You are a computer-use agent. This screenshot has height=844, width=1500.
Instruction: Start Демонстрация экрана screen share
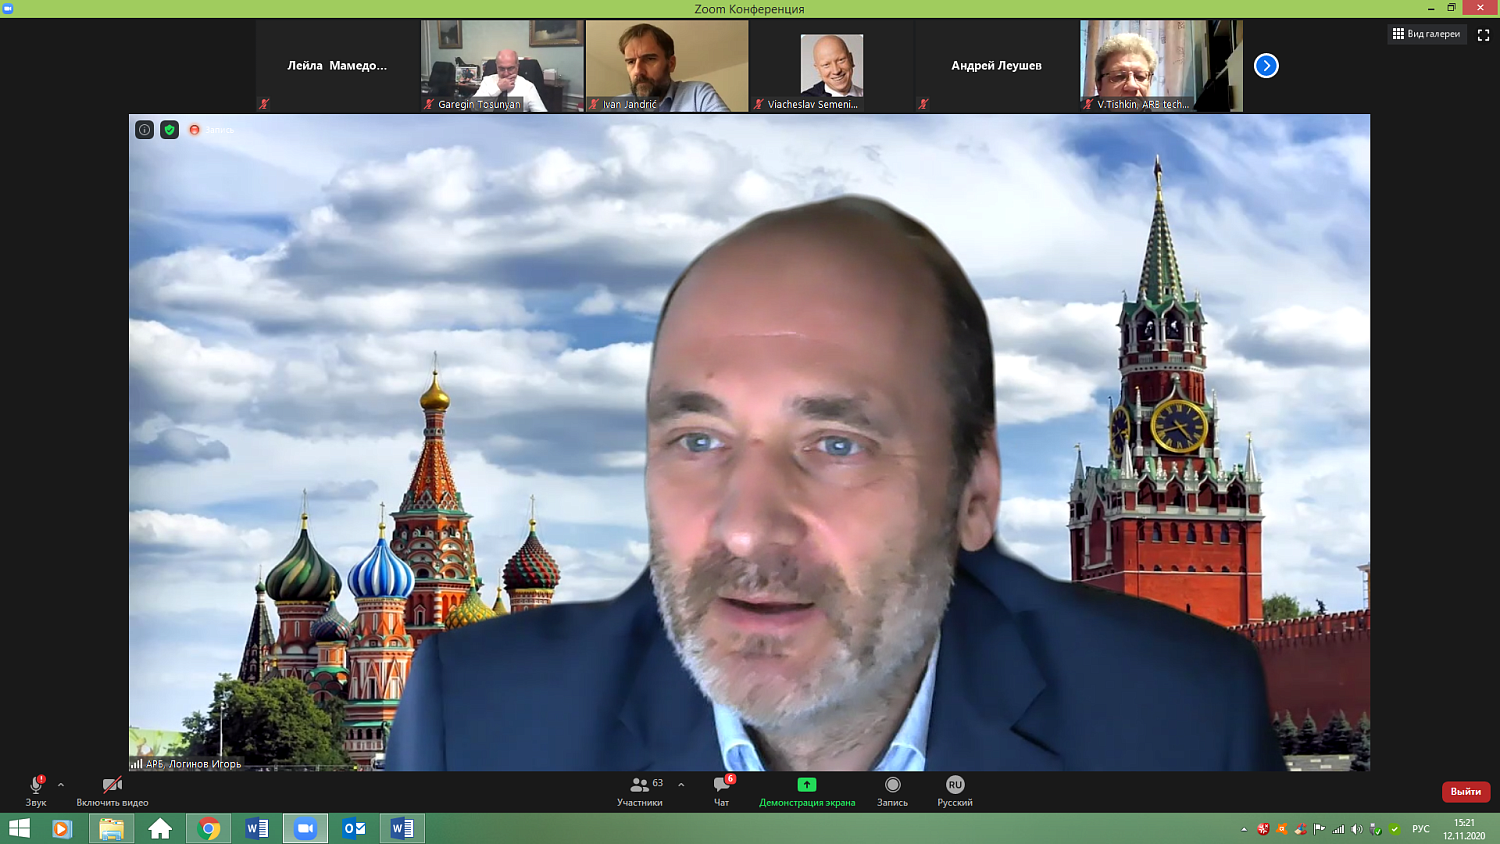point(807,792)
